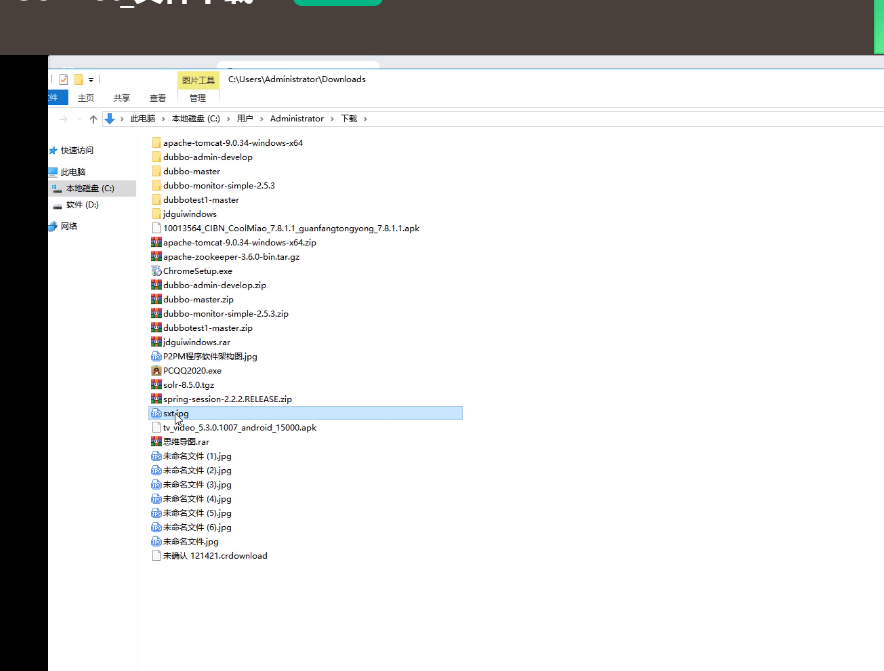Expand the chevron after 用户 in address bar
884x671 pixels.
(262, 119)
